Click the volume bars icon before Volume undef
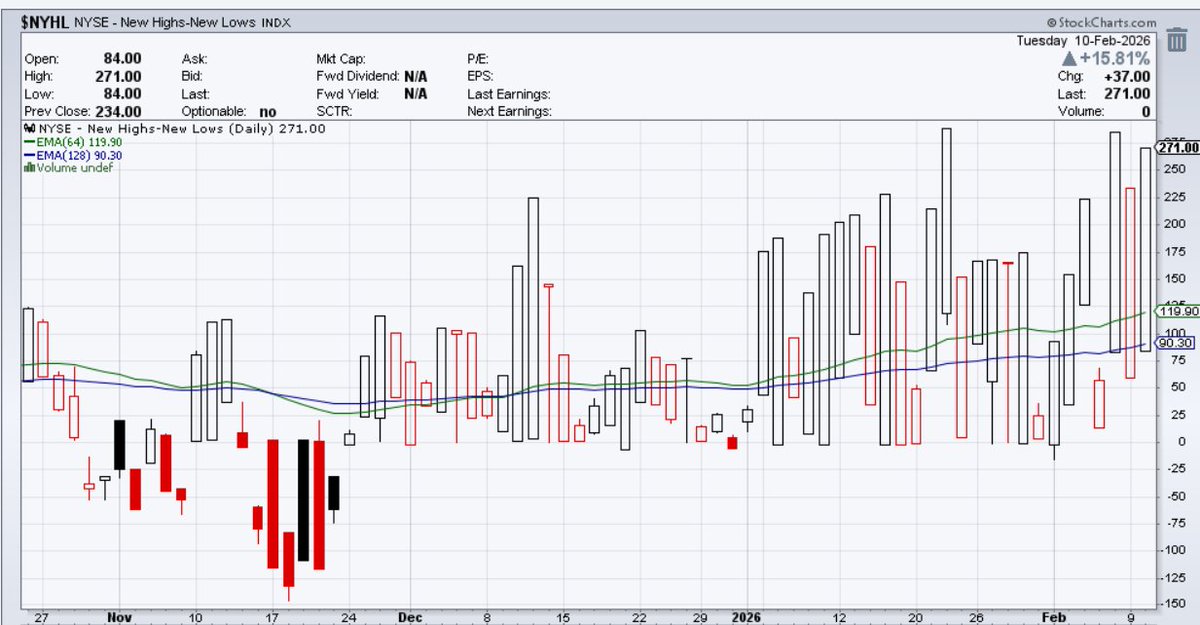The height and width of the screenshot is (625, 1200). (28, 168)
